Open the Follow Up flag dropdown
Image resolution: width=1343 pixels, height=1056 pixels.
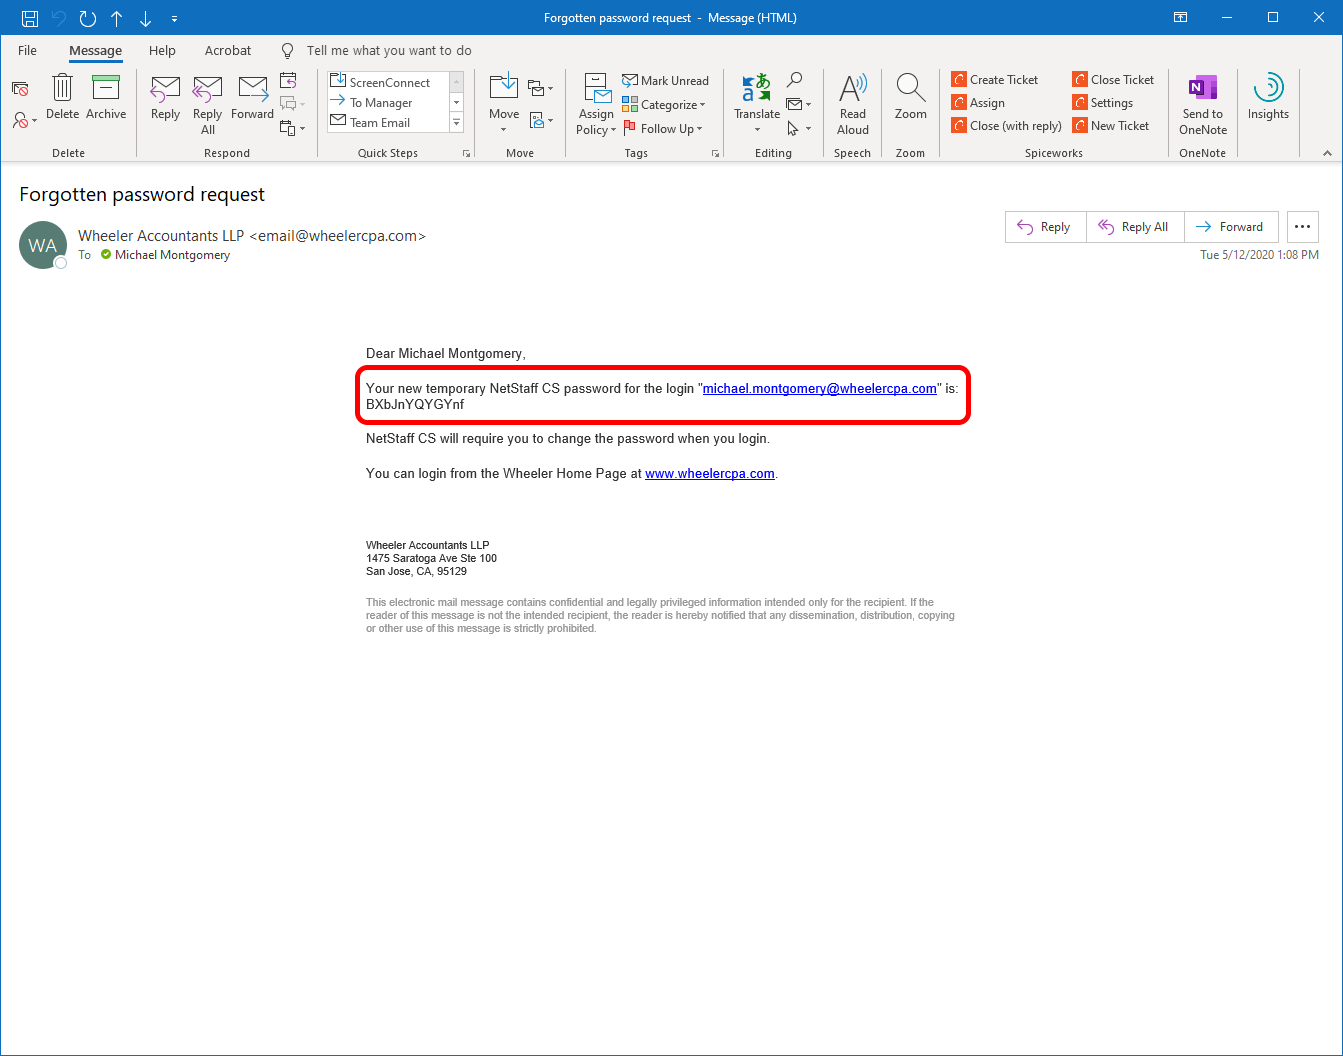click(x=663, y=129)
